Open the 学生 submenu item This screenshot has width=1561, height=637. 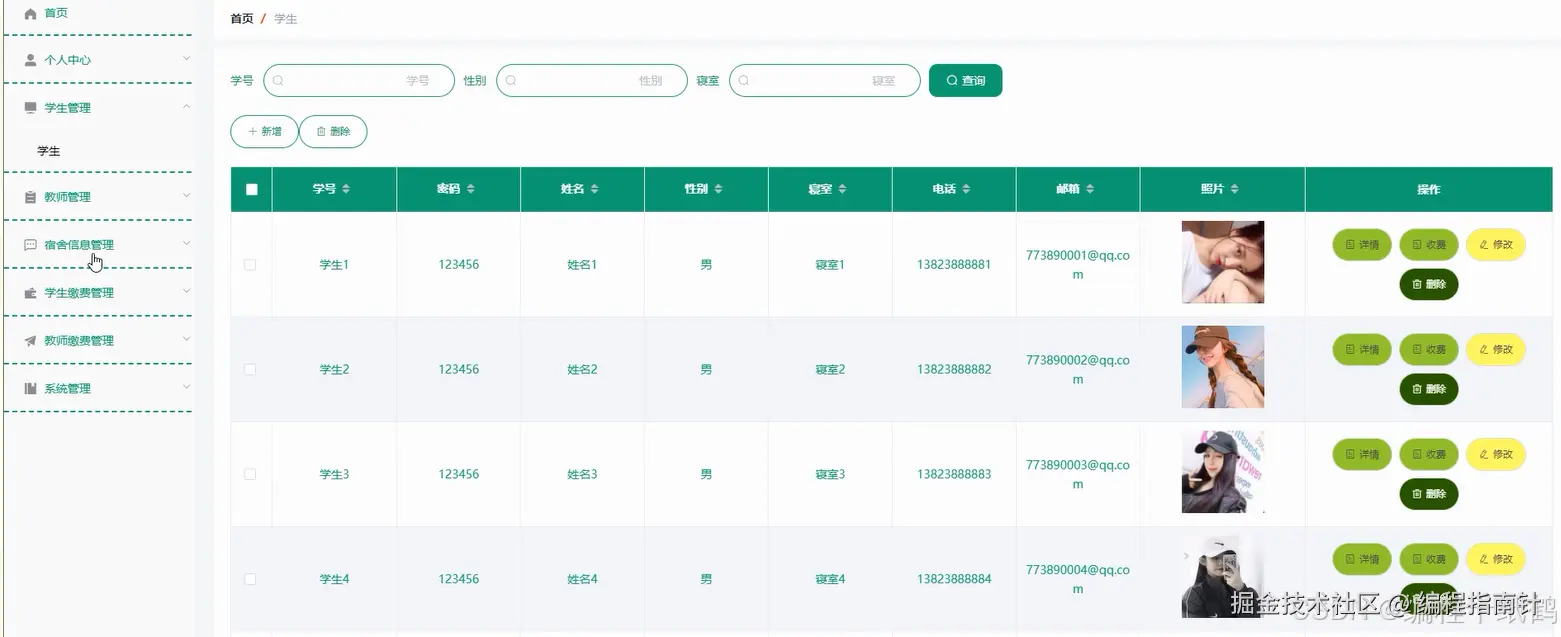(x=49, y=151)
